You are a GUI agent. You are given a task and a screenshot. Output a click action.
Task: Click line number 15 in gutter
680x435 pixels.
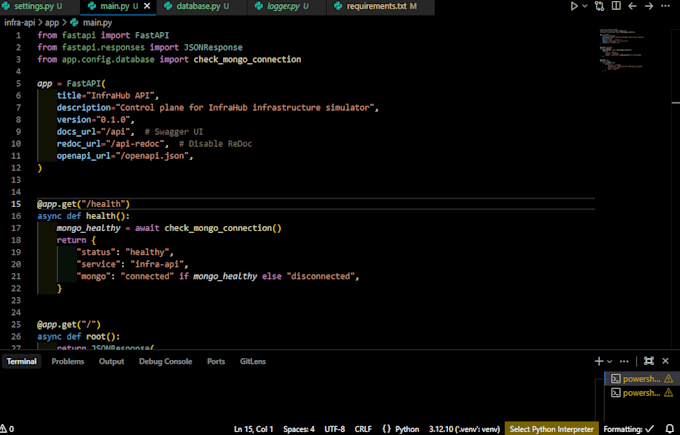(x=16, y=204)
